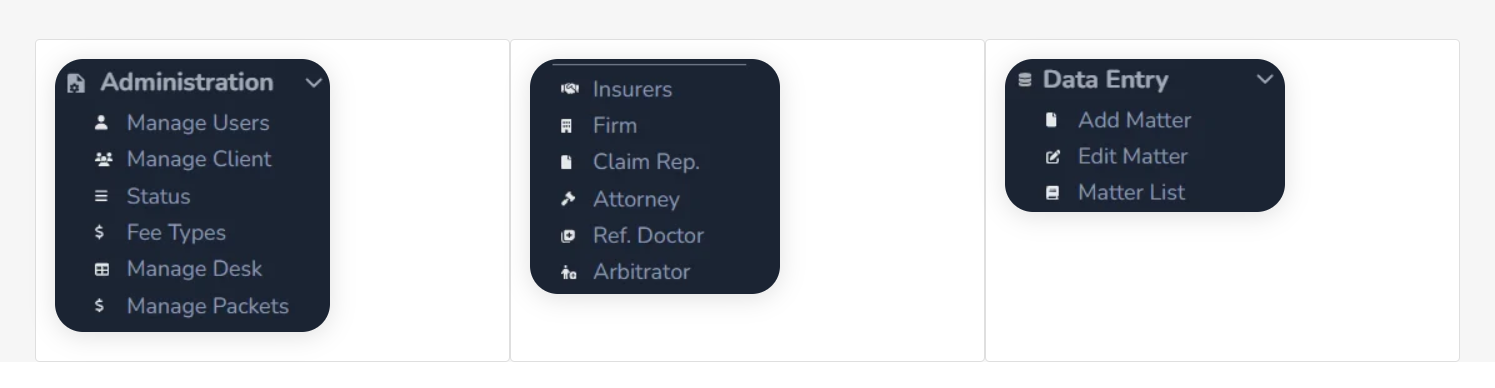
Task: Collapse the Administration menu chevron
Action: (314, 83)
